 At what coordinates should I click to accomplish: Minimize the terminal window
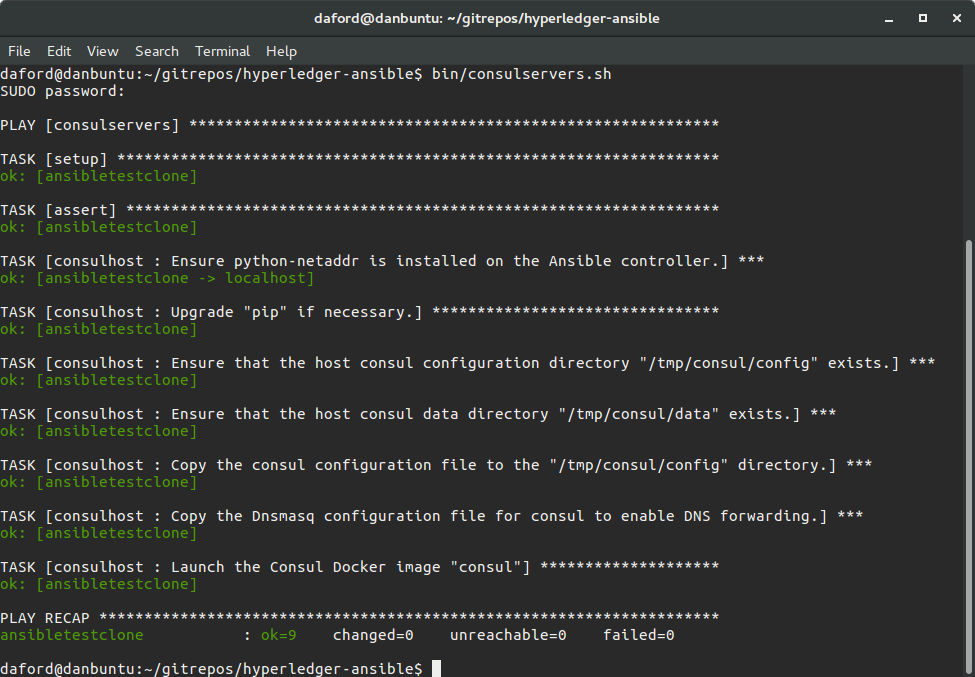[x=889, y=19]
